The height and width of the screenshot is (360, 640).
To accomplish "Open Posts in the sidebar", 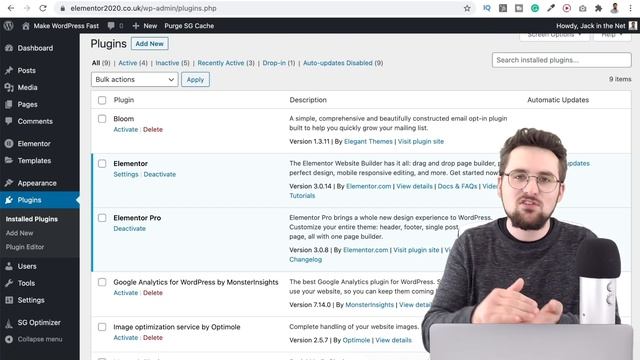I will pyautogui.click(x=27, y=71).
